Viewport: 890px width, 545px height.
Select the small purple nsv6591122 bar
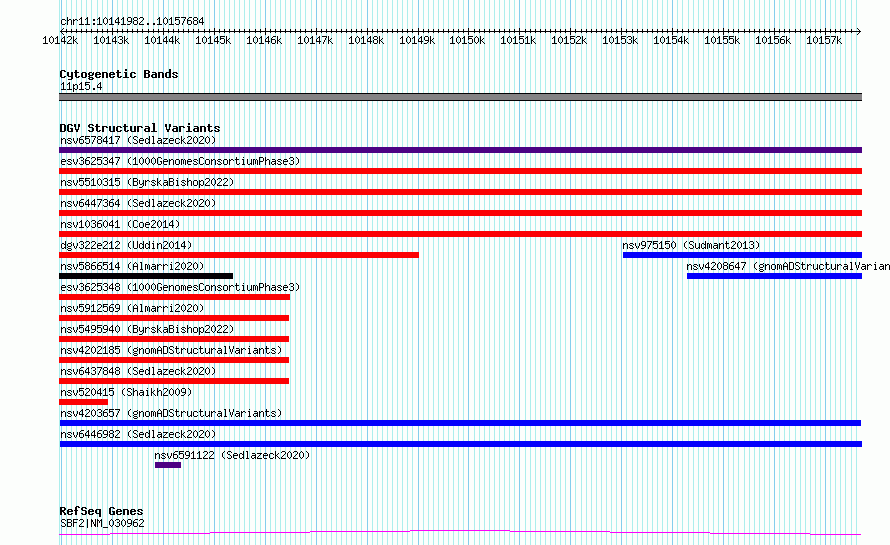click(x=168, y=465)
